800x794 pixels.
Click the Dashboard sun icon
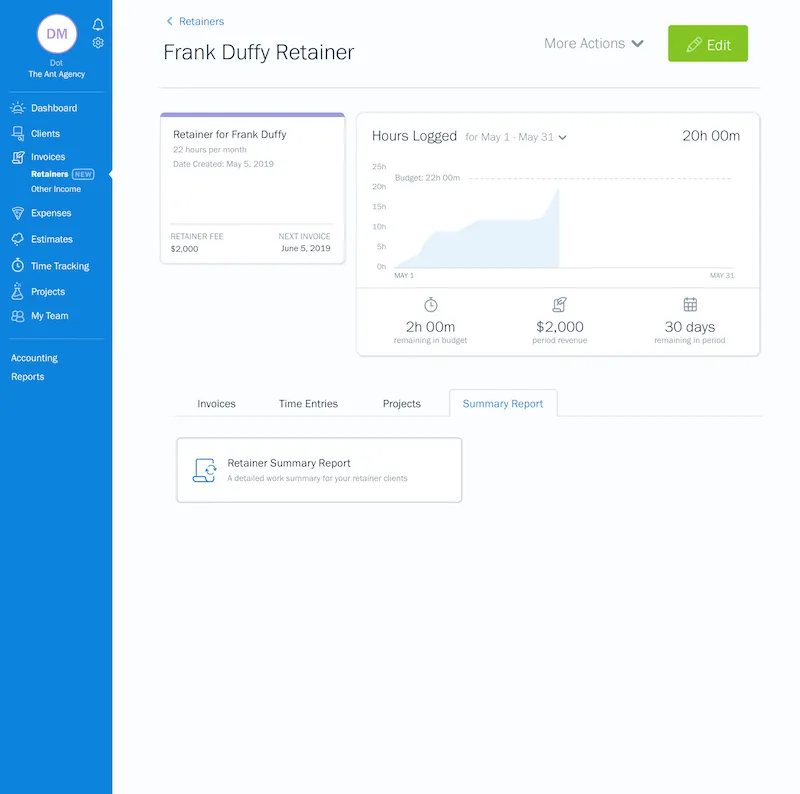pyautogui.click(x=18, y=108)
